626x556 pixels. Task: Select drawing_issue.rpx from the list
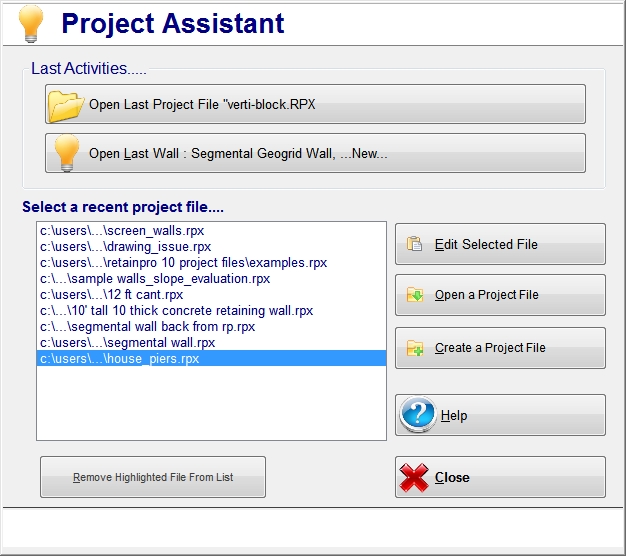(125, 247)
